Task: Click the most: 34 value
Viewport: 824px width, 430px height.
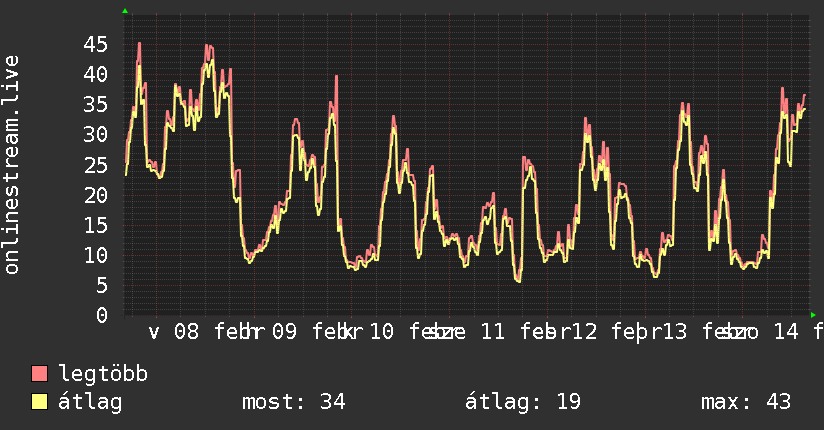Action: pos(293,402)
